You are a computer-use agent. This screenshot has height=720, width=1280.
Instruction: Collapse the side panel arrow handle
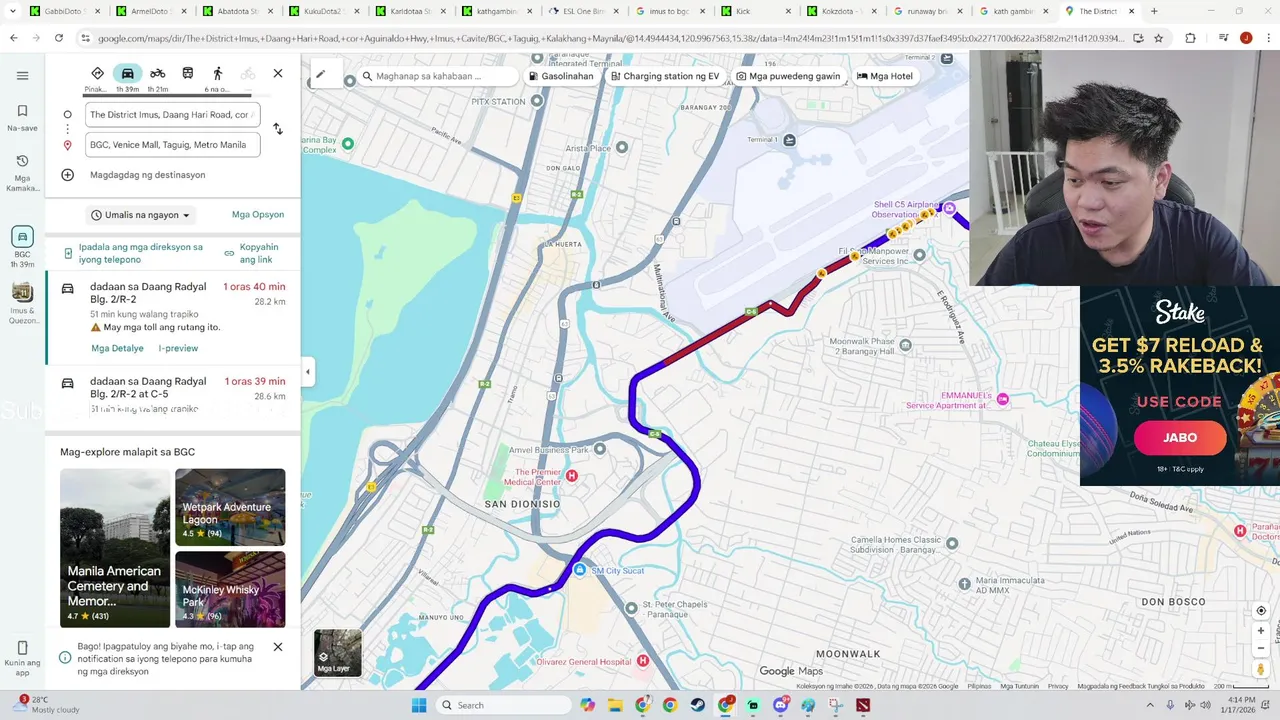pos(308,372)
